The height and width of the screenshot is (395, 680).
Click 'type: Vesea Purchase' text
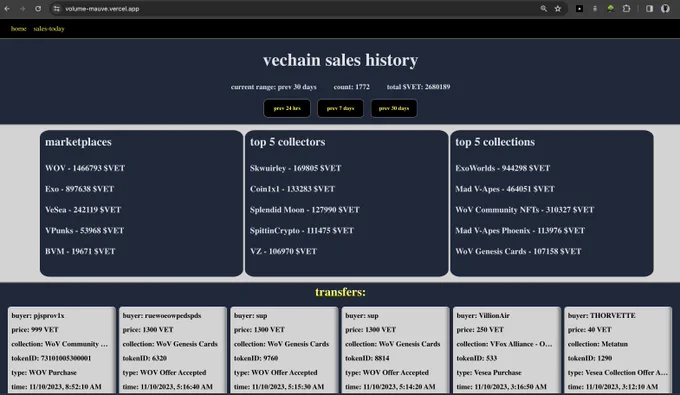click(x=489, y=372)
